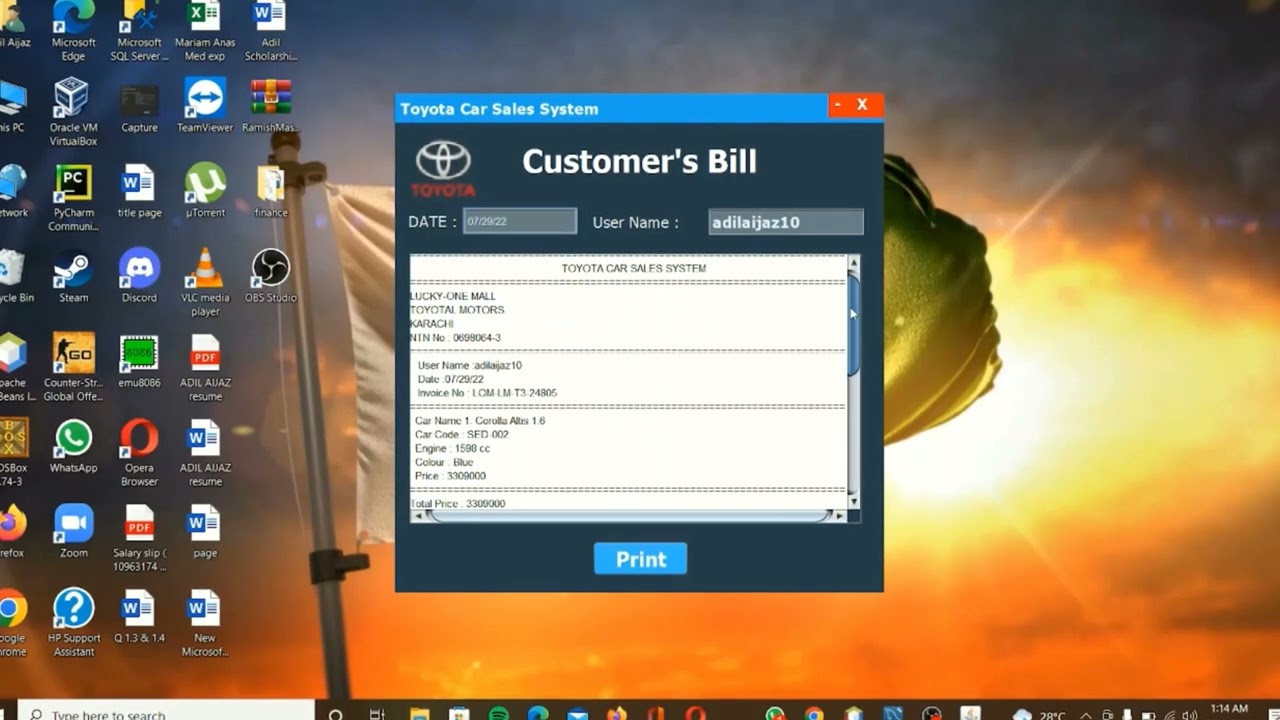
Task: Open the Mariam Anas Med exp Excel file
Action: click(x=205, y=30)
